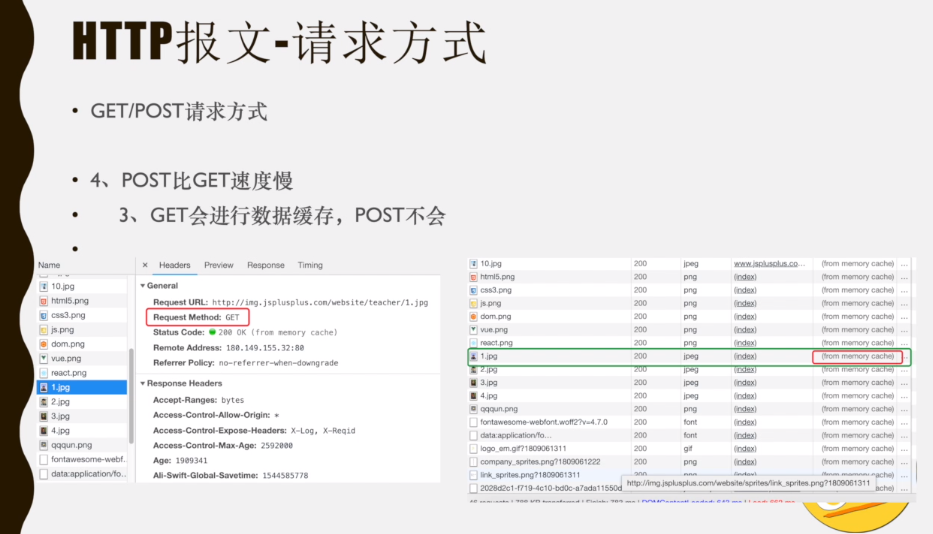Click react.png file icon in left list

[43, 373]
